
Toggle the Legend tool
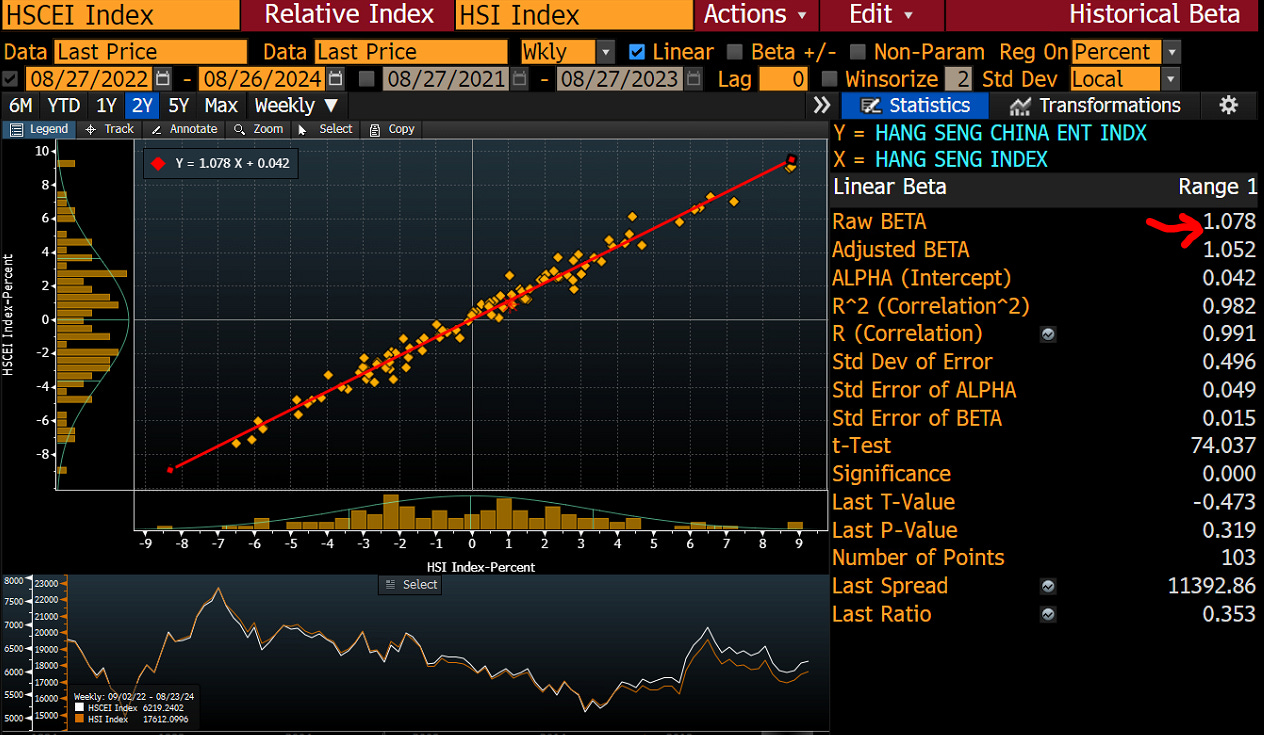tap(39, 129)
